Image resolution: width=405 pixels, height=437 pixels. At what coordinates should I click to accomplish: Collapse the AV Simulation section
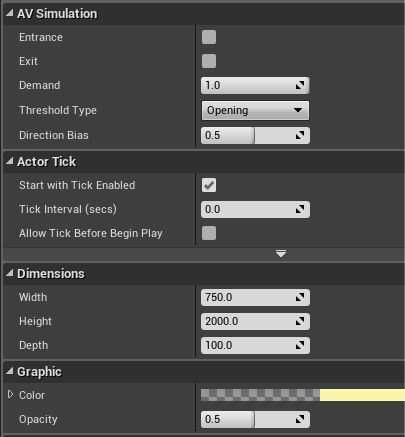[x=10, y=13]
